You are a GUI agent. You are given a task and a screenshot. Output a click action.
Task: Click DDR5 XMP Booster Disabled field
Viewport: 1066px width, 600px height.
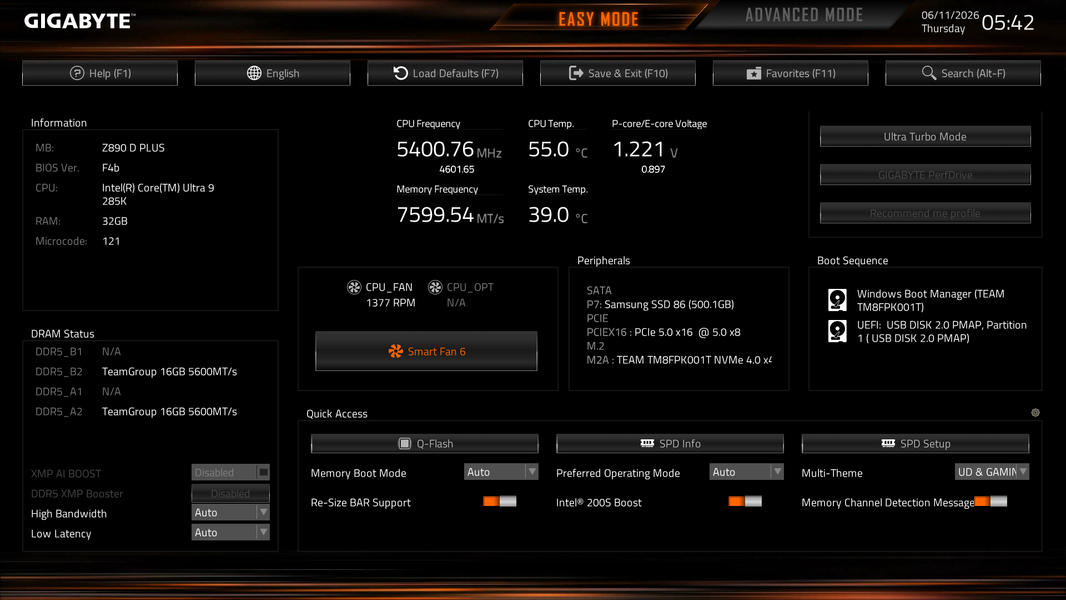click(230, 493)
